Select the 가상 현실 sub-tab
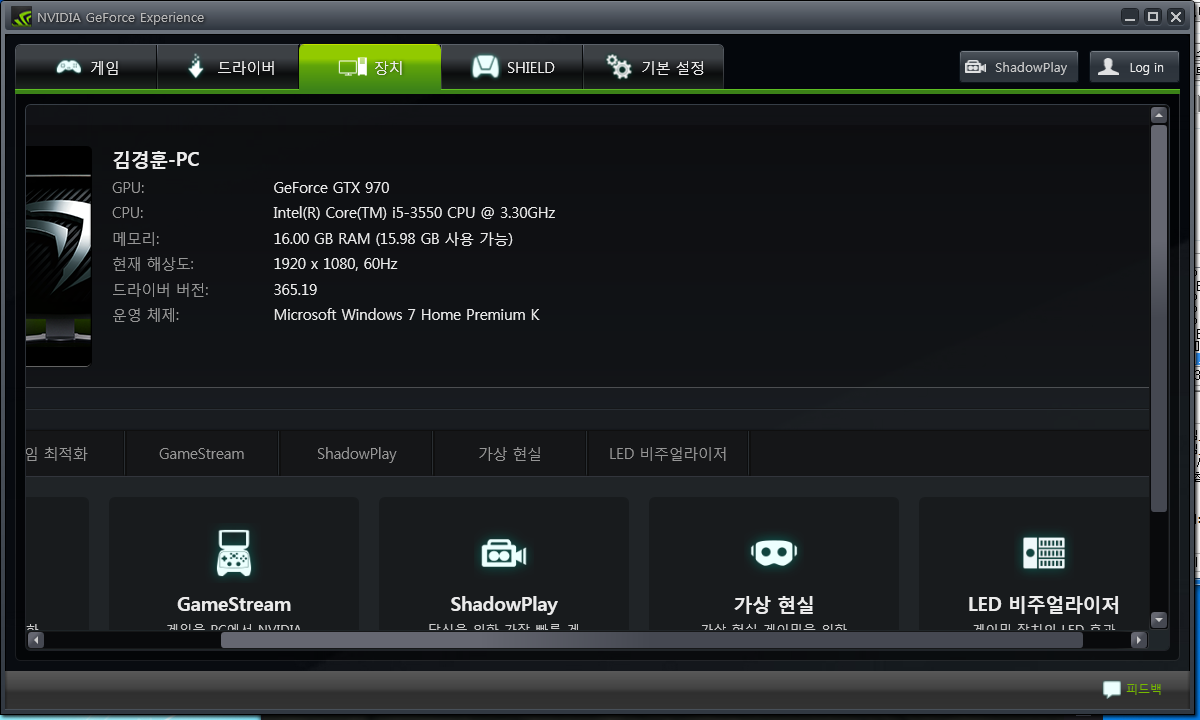 pyautogui.click(x=509, y=453)
